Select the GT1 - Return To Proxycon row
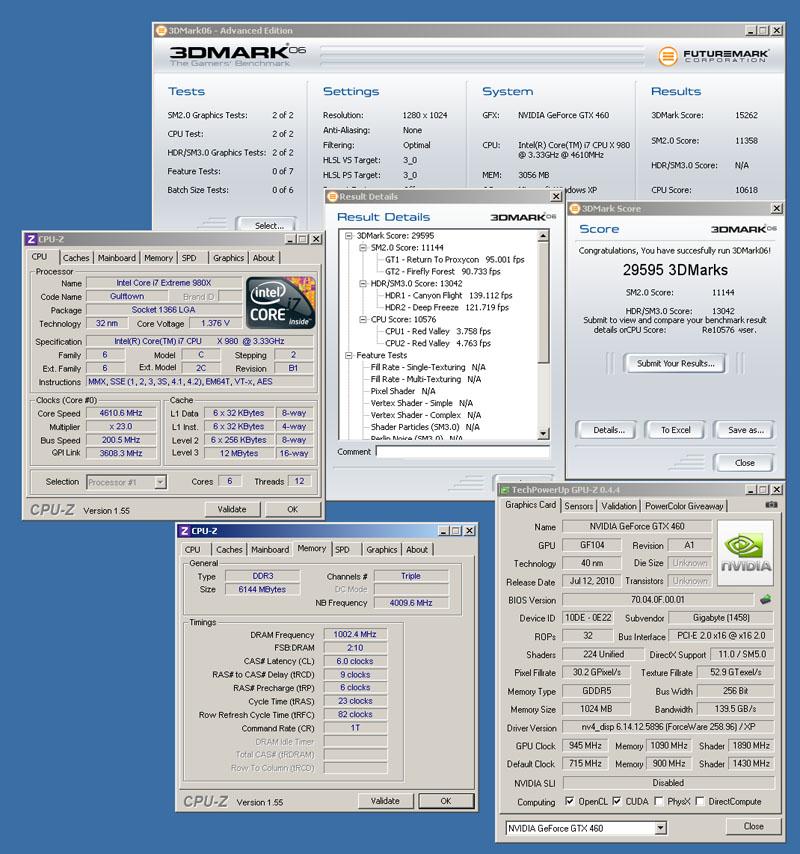Image resolution: width=800 pixels, height=854 pixels. coord(455,260)
